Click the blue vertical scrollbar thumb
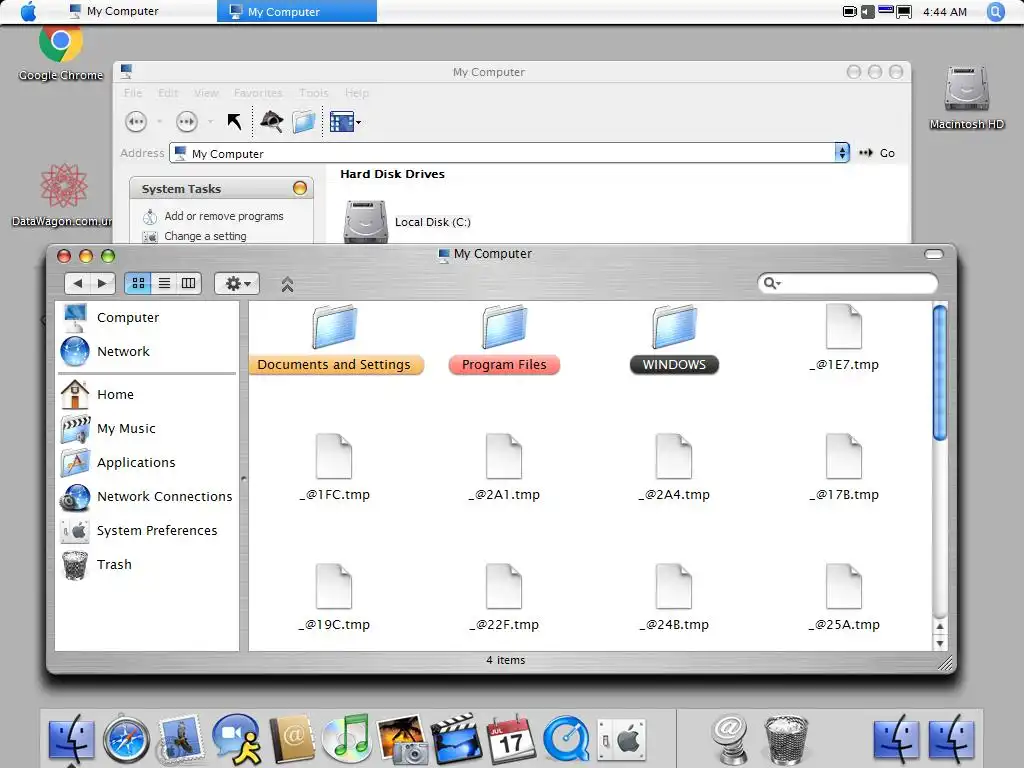The width and height of the screenshot is (1024, 768). (x=940, y=373)
